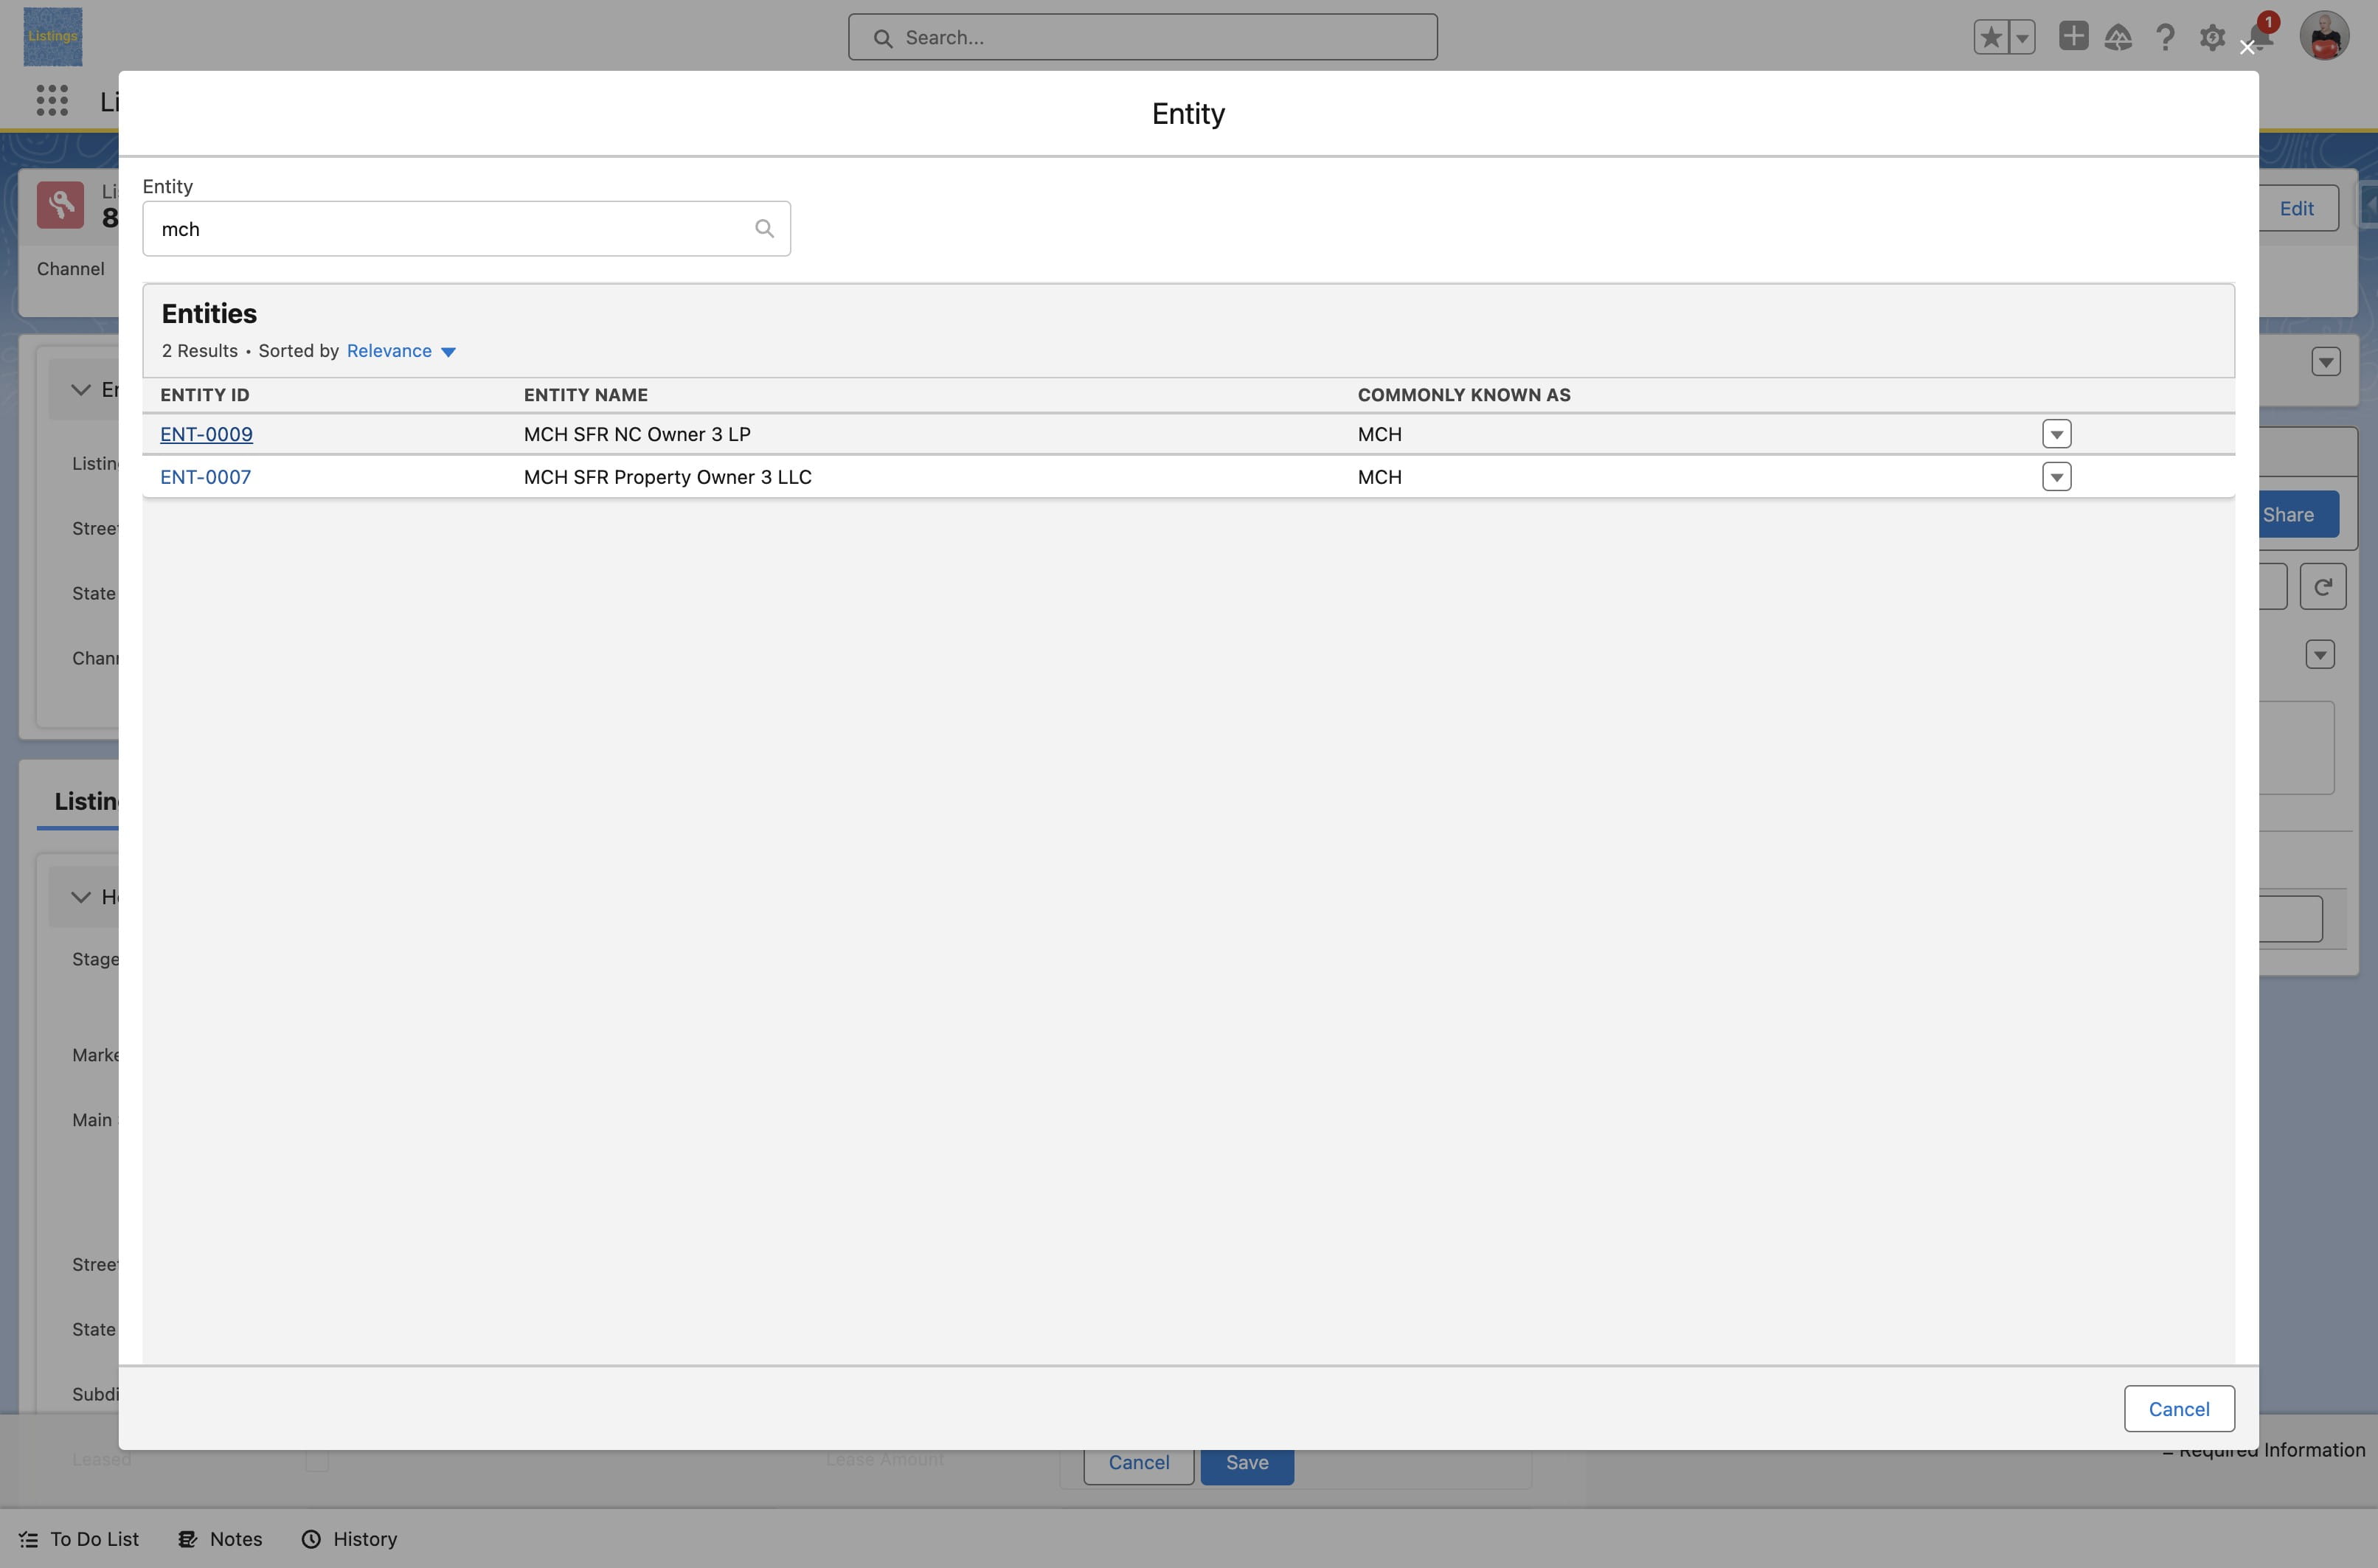
Task: Click the background Cancel button beside Save
Action: click(x=1138, y=1466)
